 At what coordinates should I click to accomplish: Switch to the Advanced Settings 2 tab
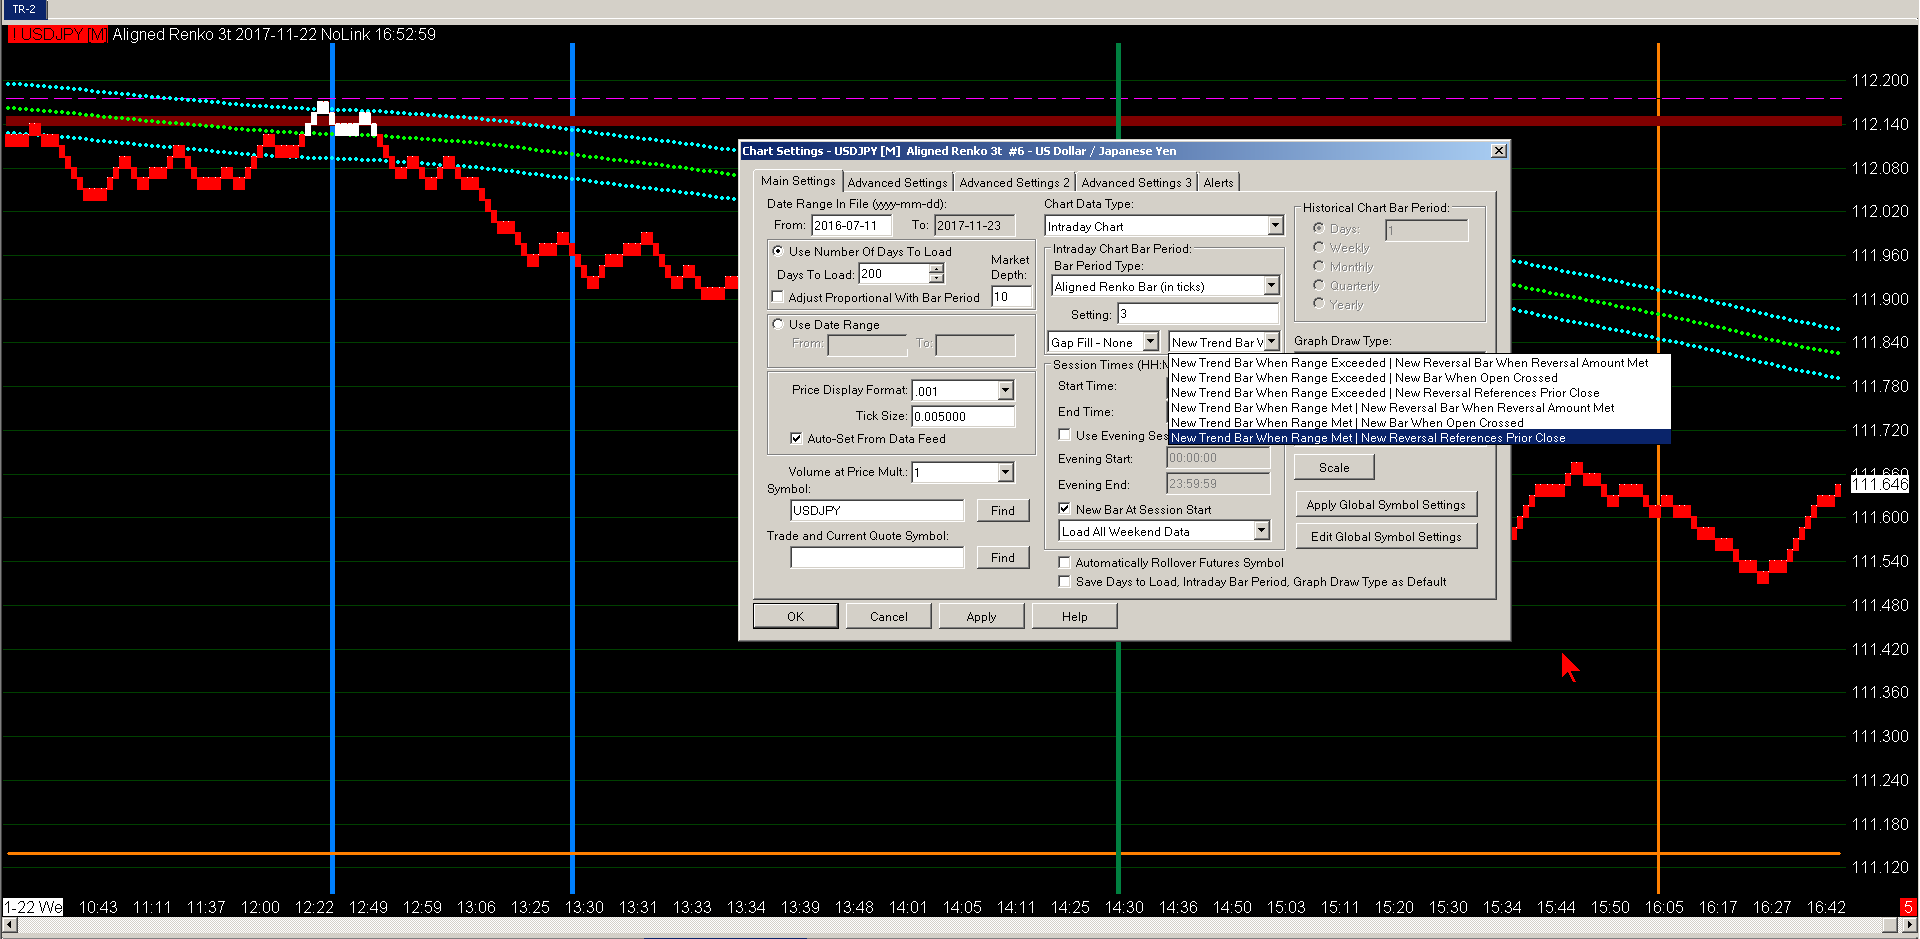pos(1014,183)
